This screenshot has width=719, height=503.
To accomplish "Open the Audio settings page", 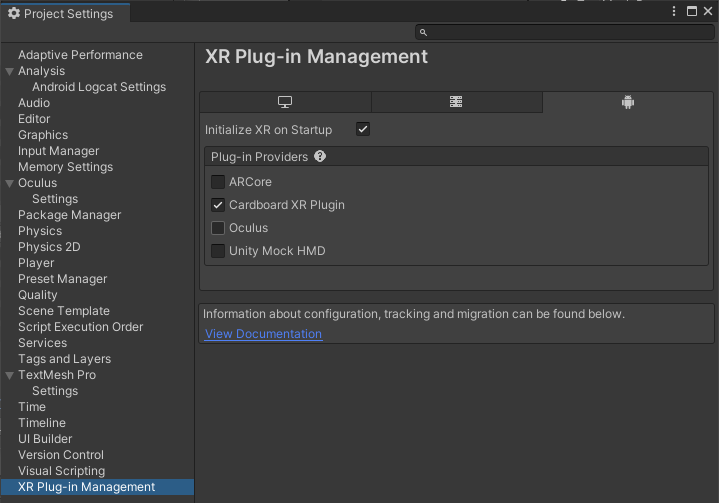I will pyautogui.click(x=34, y=103).
